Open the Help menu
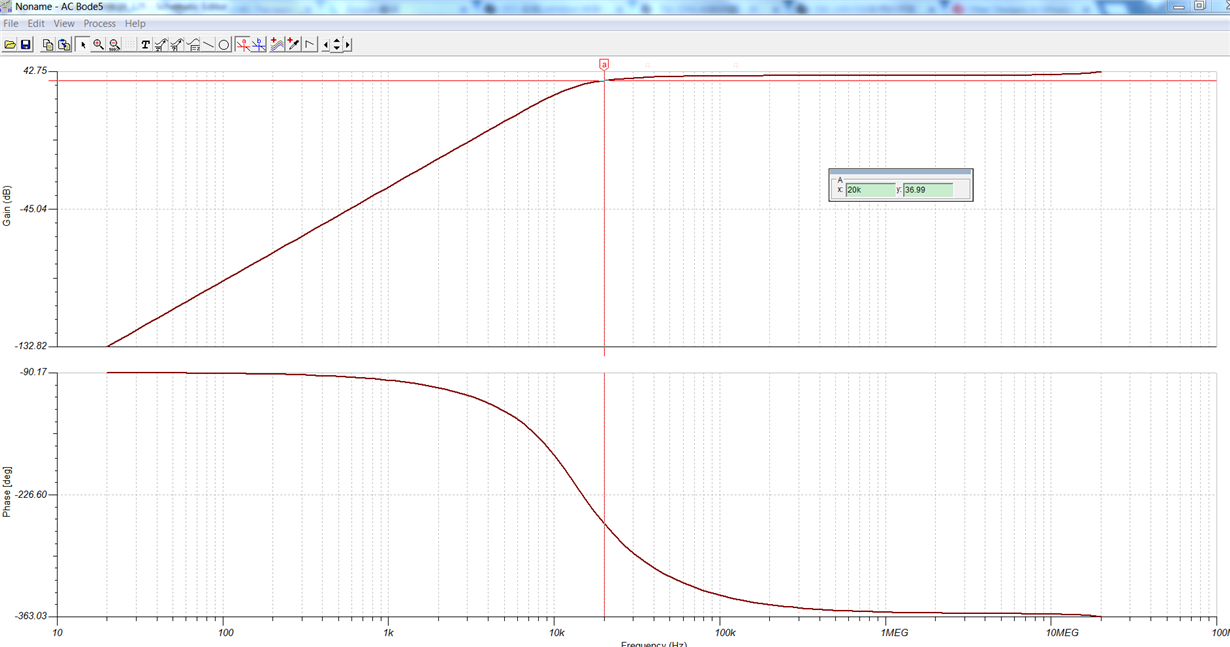The width and height of the screenshot is (1230, 647). tap(135, 23)
